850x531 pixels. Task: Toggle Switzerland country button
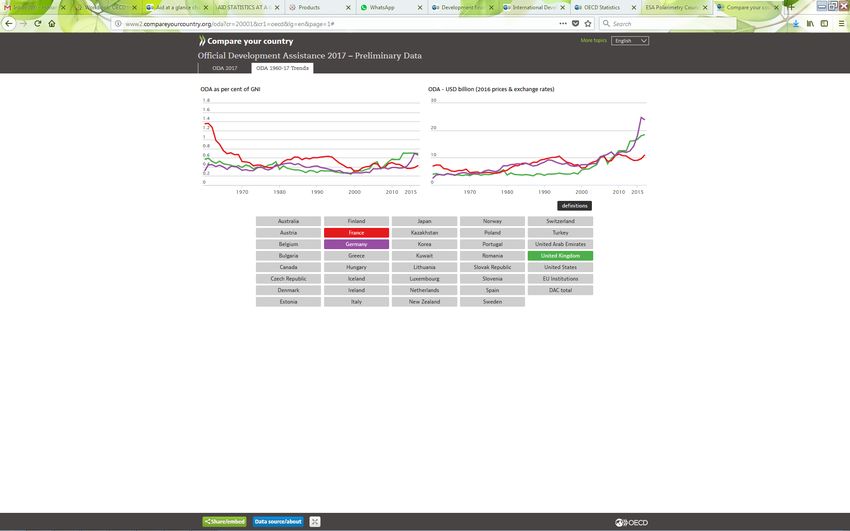pyautogui.click(x=560, y=221)
